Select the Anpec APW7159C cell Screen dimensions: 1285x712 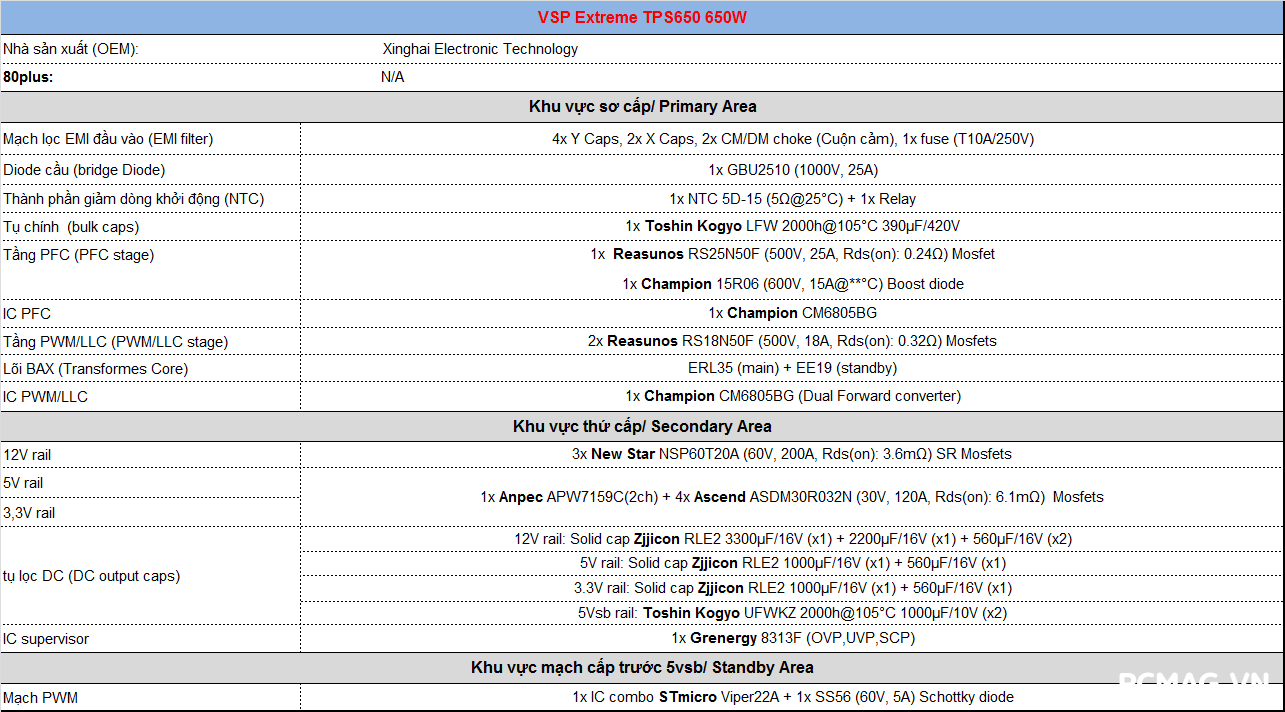792,497
